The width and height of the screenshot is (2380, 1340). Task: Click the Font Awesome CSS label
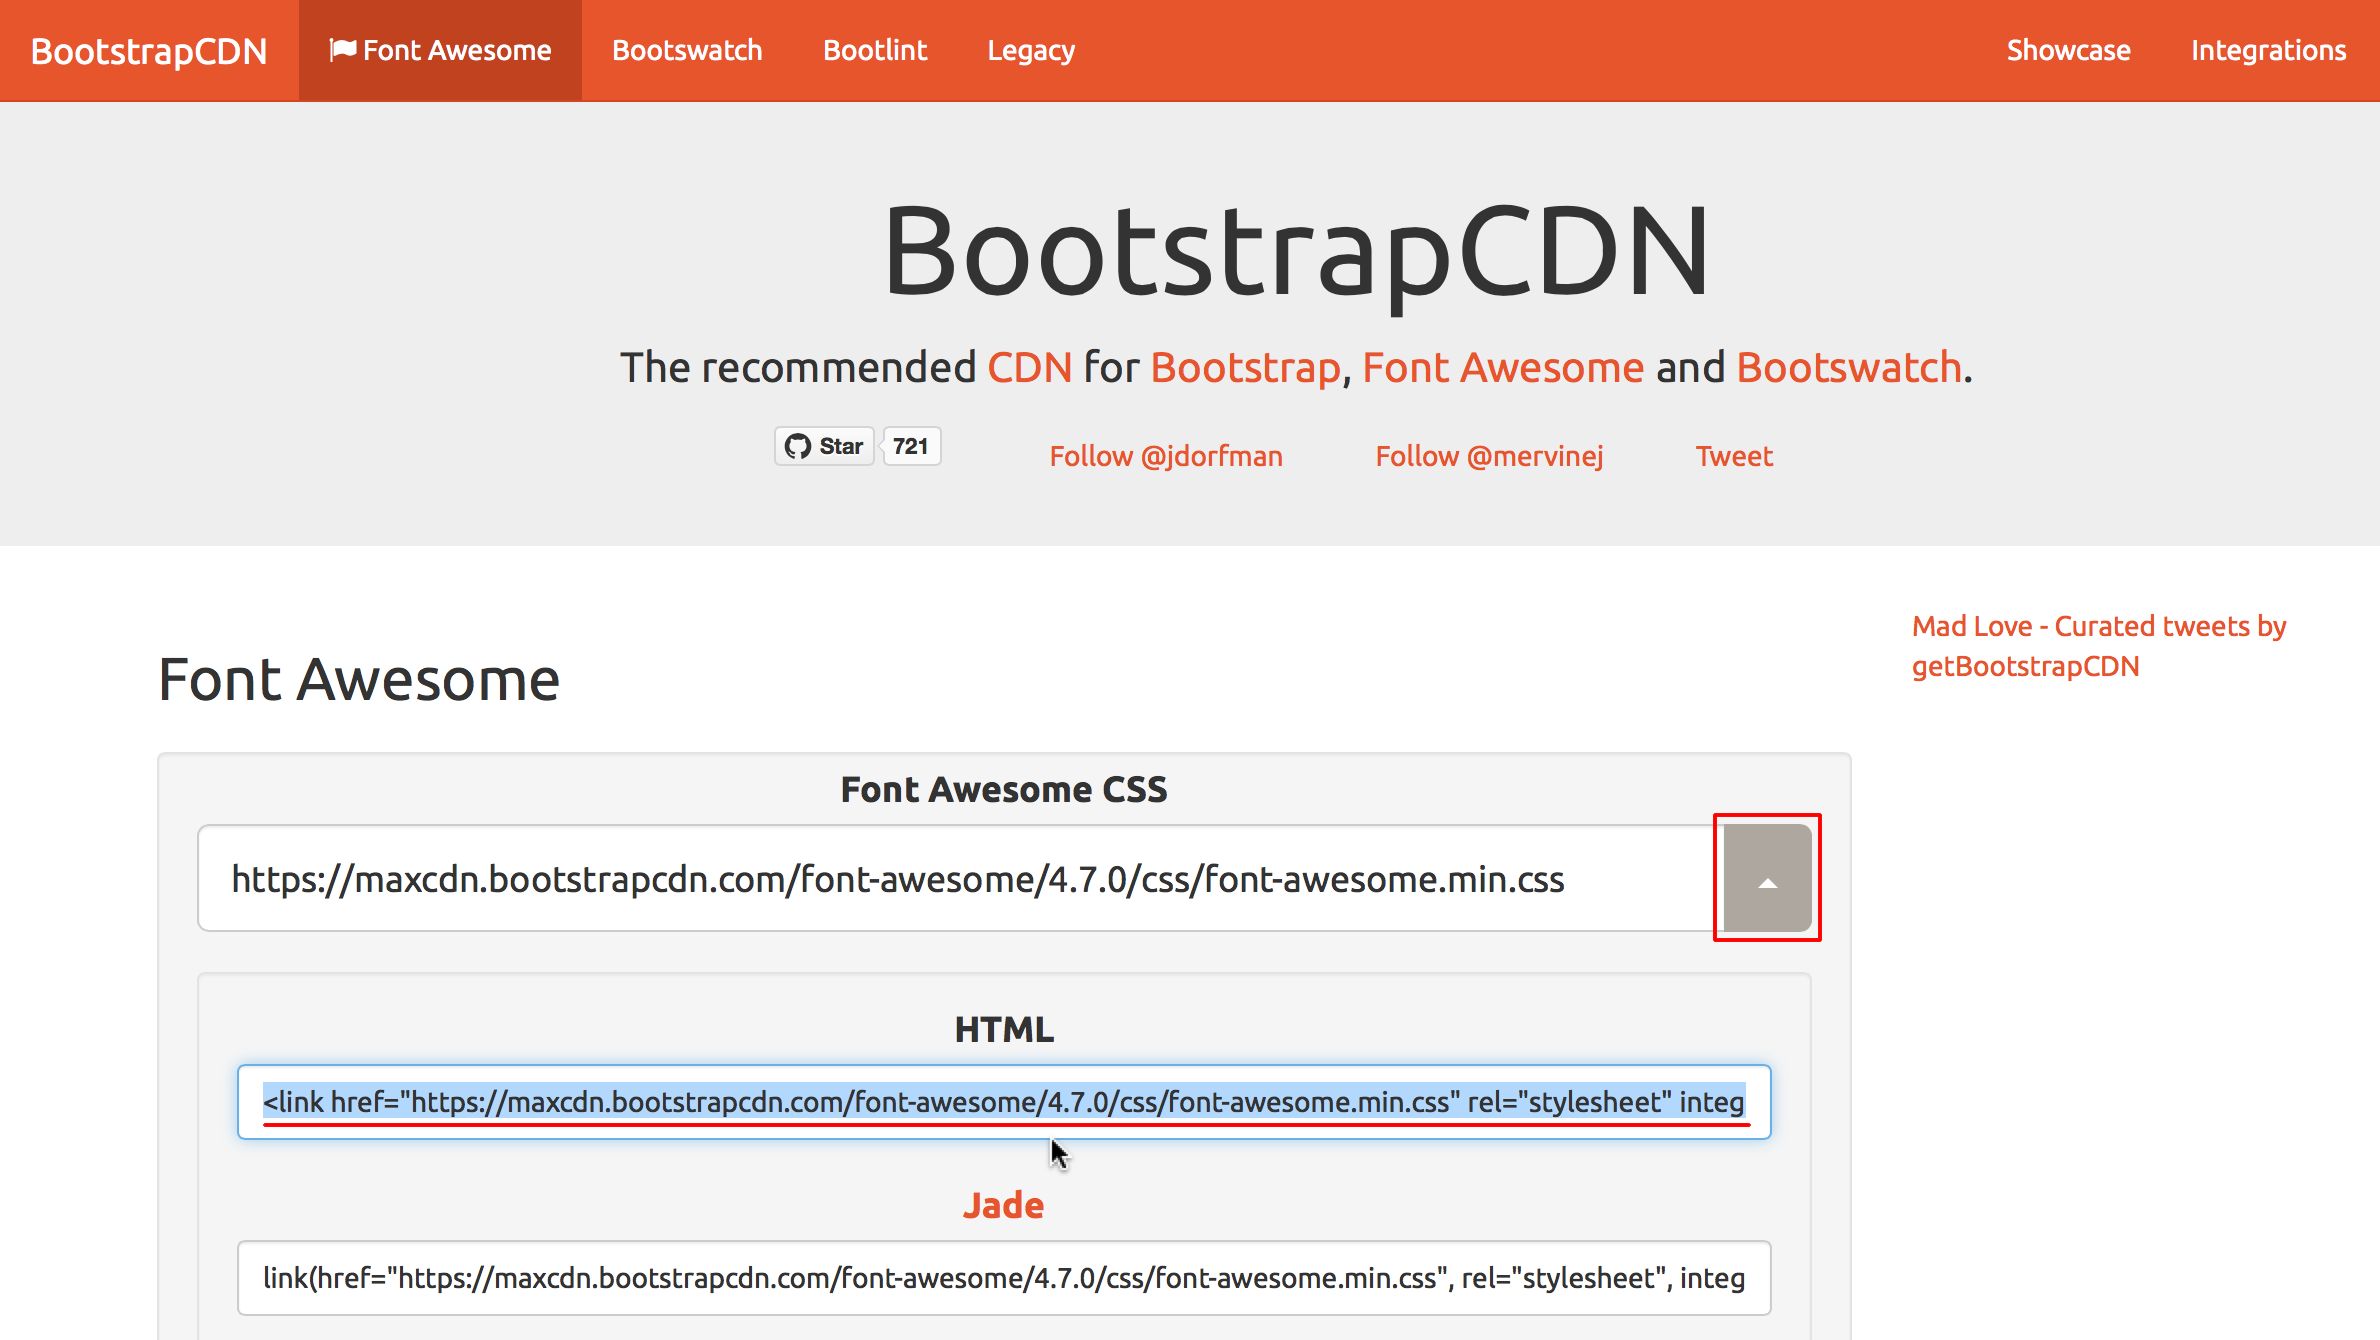tap(1004, 789)
